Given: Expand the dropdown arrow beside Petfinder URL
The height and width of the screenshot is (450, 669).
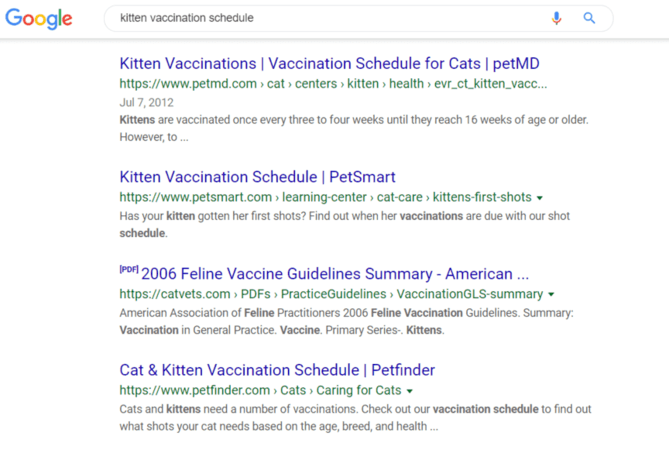Looking at the screenshot, I should pyautogui.click(x=410, y=391).
